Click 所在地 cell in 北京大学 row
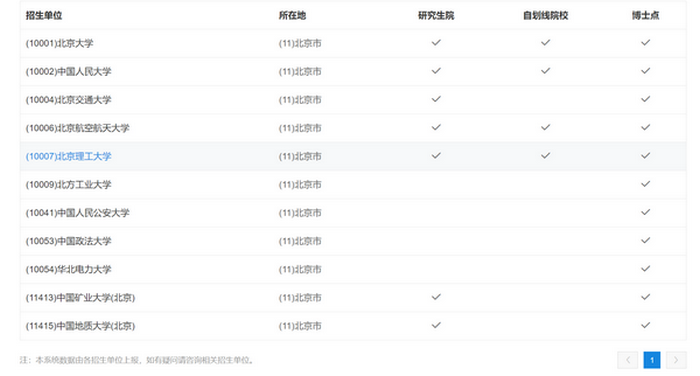This screenshot has height=376, width=700. click(x=300, y=43)
